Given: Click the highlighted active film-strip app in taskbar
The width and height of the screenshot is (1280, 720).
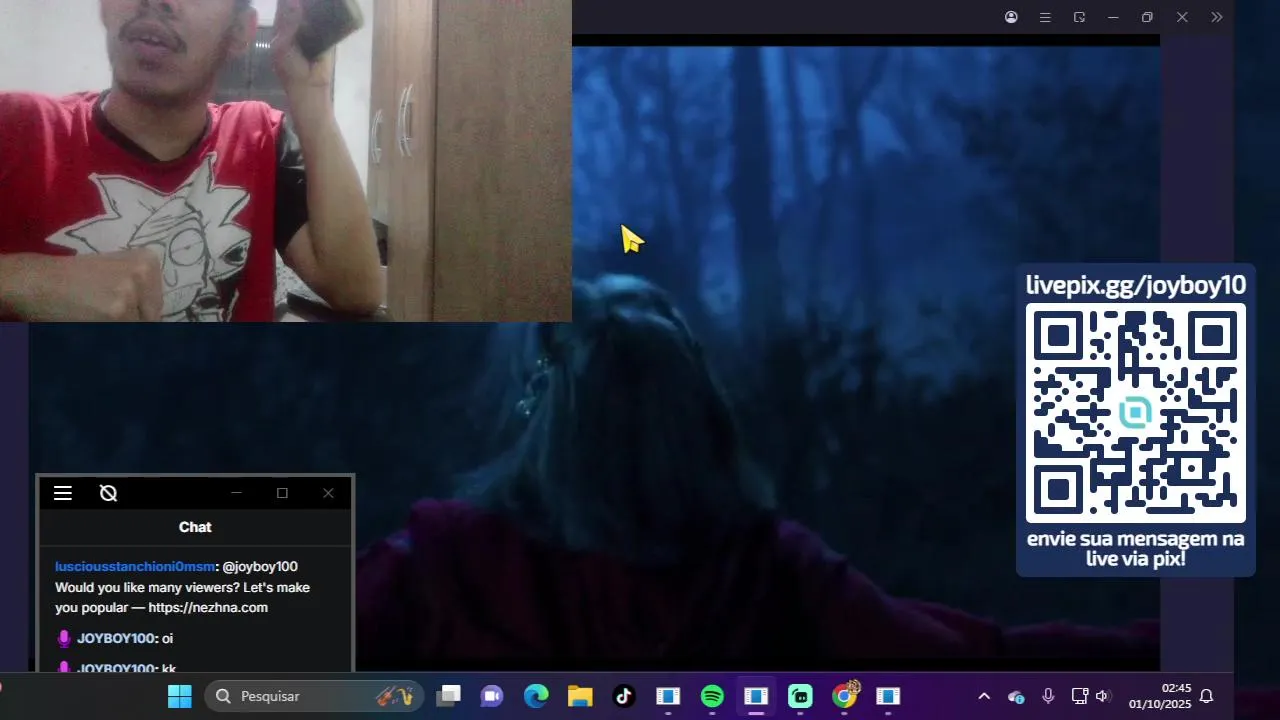Looking at the screenshot, I should 756,696.
